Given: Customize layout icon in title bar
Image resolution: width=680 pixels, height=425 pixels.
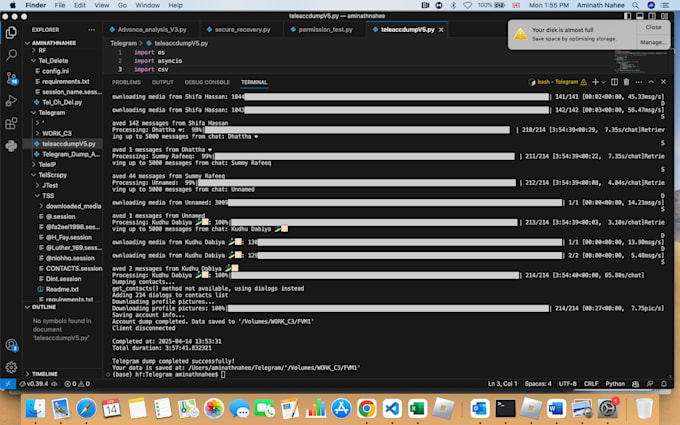Looking at the screenshot, I should coord(664,16).
